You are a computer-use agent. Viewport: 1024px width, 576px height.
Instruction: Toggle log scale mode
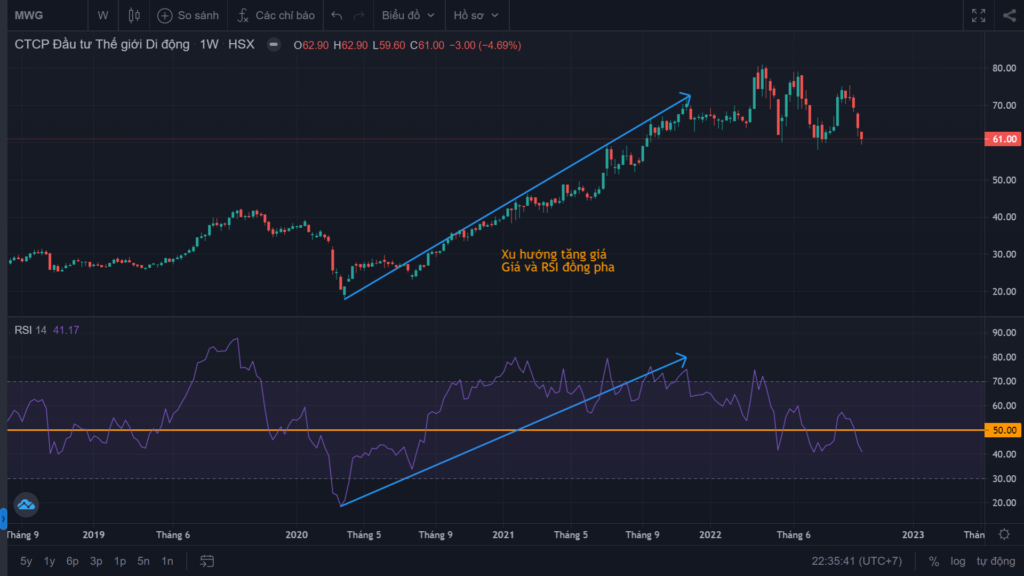[957, 561]
